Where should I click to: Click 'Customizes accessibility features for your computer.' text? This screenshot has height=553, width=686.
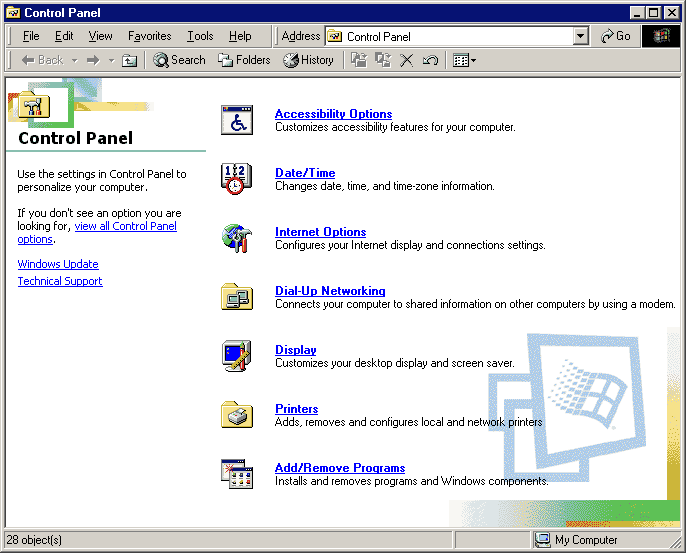[x=395, y=127]
